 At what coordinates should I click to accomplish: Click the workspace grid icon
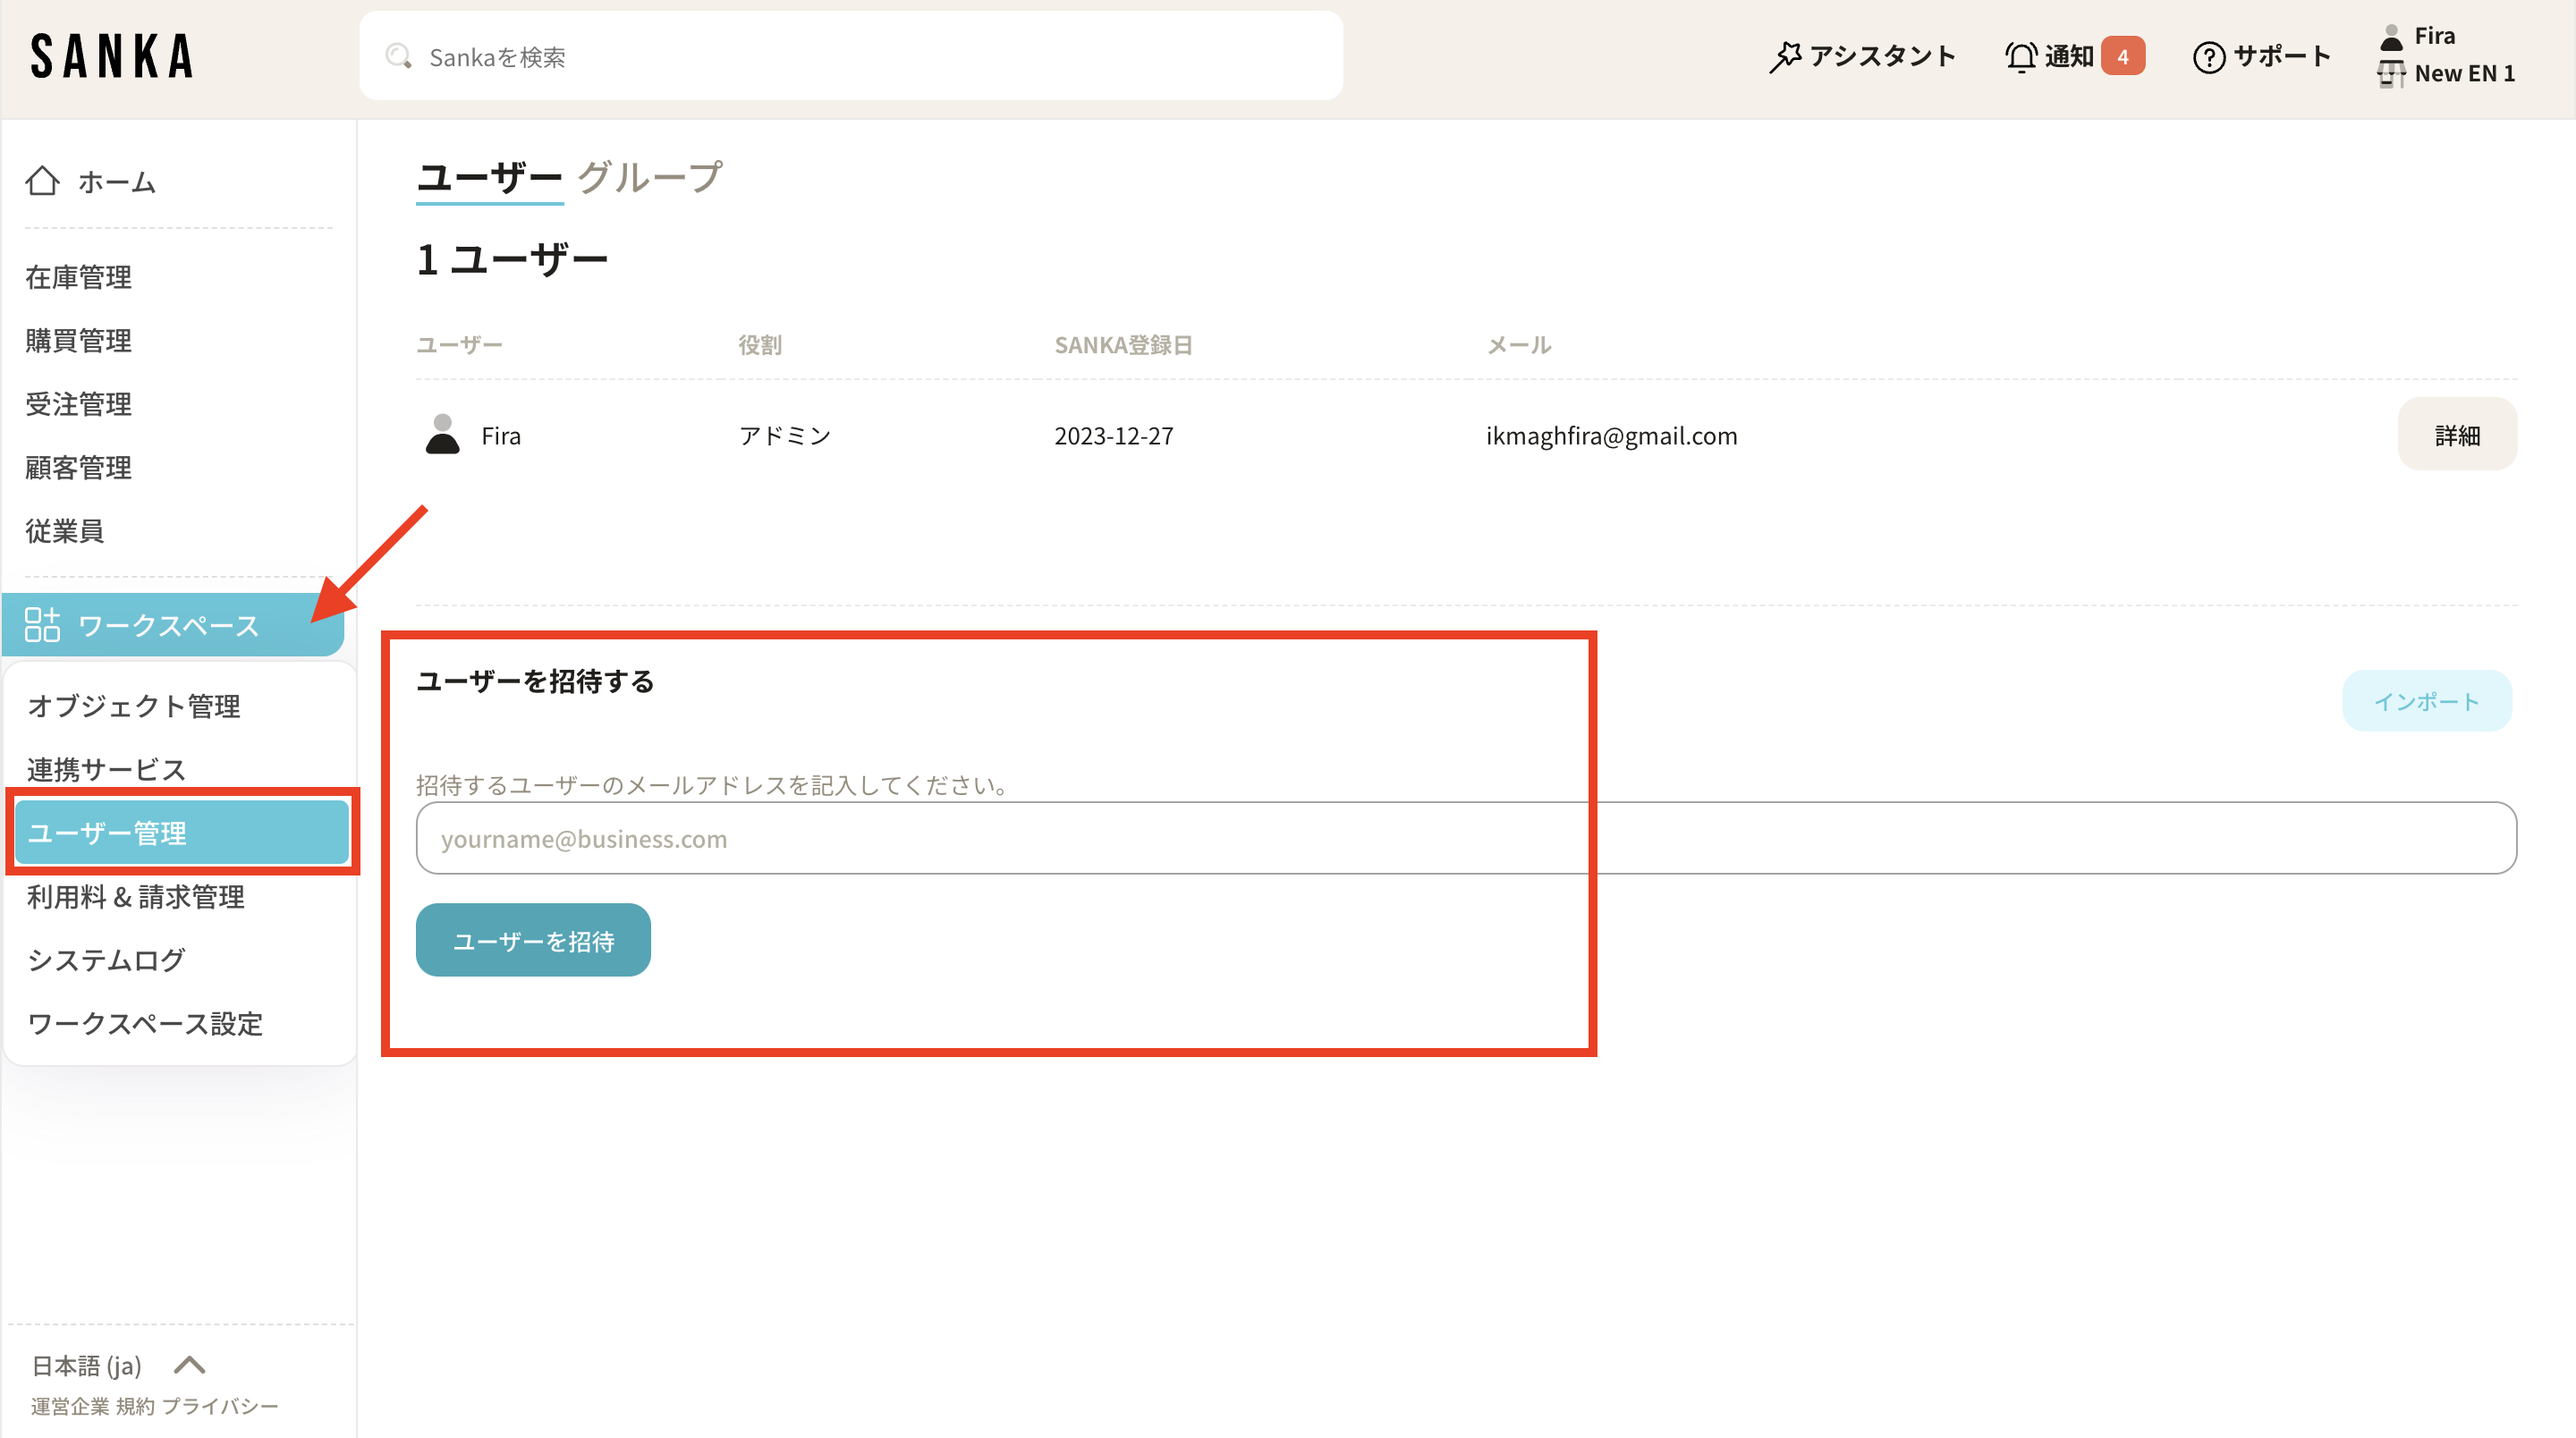(x=42, y=625)
